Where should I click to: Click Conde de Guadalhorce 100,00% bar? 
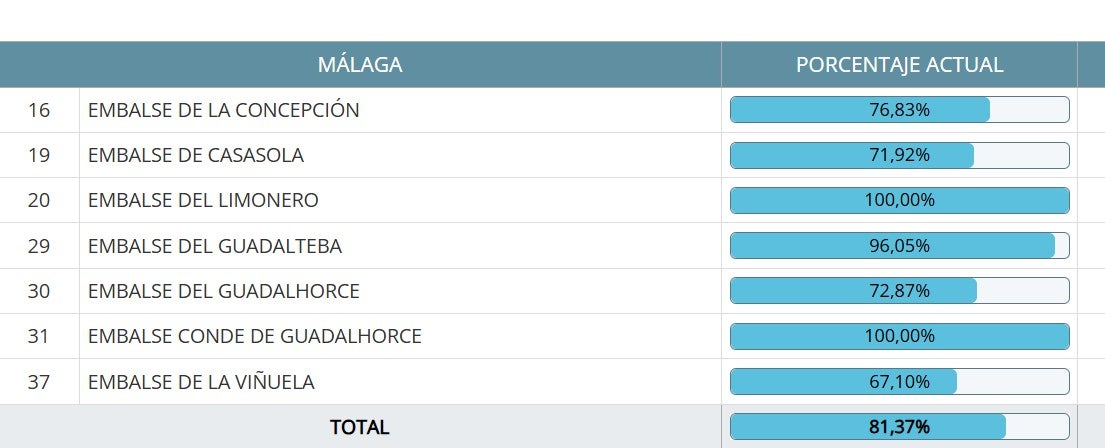(x=899, y=336)
